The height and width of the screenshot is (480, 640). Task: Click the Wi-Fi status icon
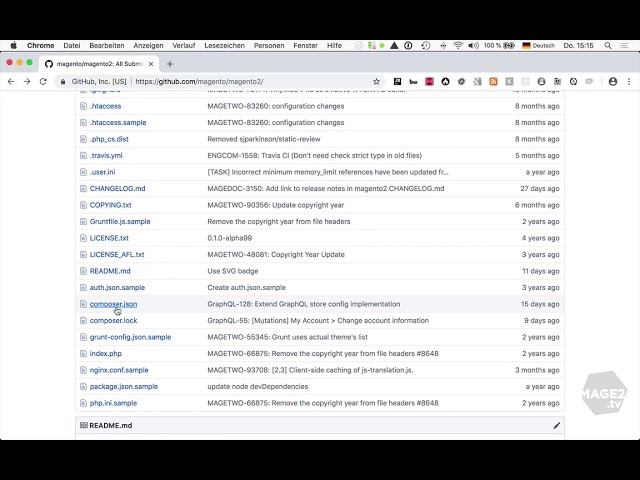point(458,45)
